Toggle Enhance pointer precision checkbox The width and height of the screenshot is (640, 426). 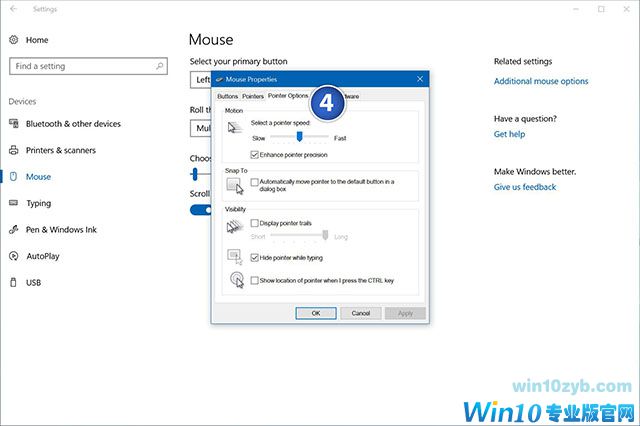[x=254, y=155]
